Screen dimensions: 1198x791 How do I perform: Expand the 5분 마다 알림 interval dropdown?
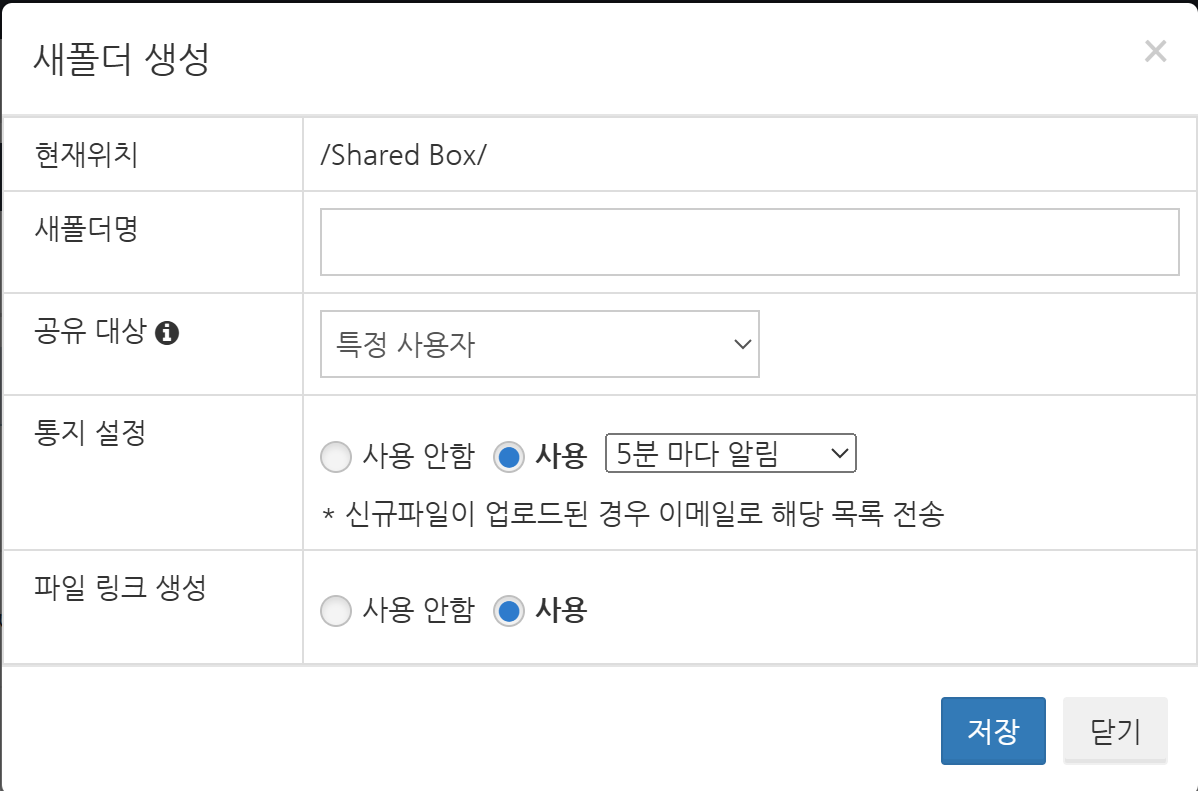click(x=731, y=453)
